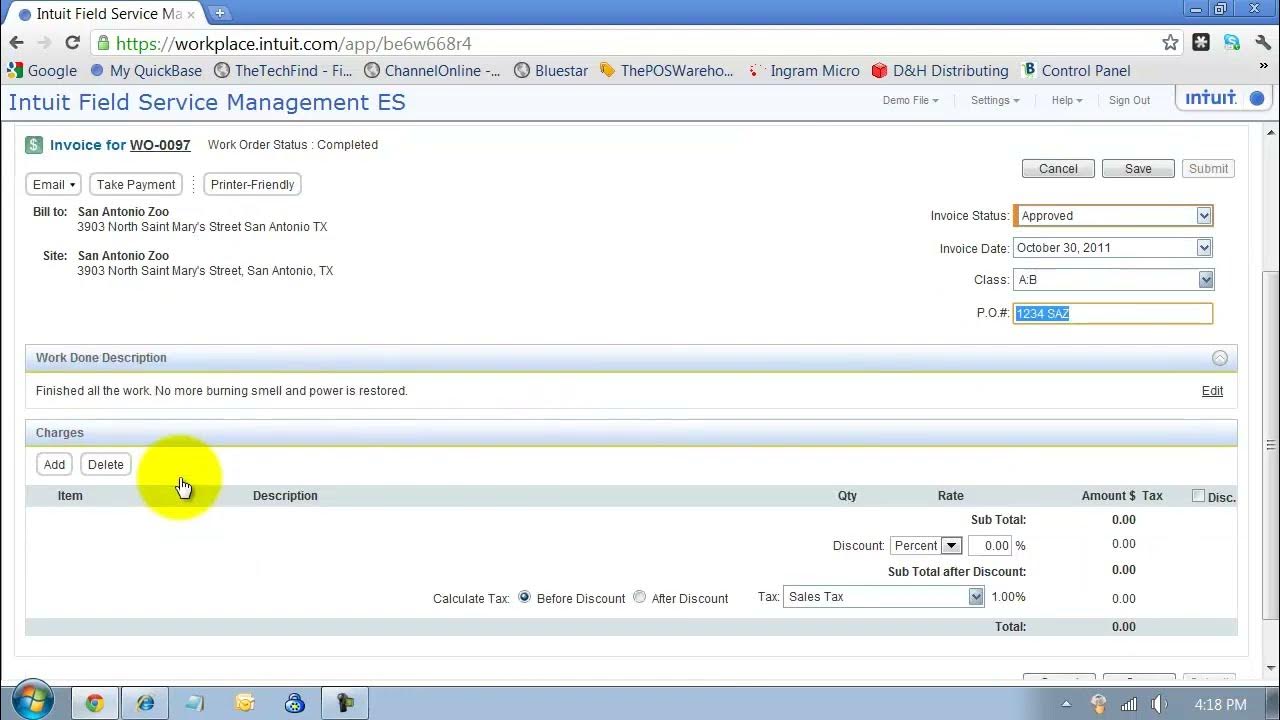Open the Control Panel bookmark
This screenshot has width=1280, height=720.
[1076, 71]
